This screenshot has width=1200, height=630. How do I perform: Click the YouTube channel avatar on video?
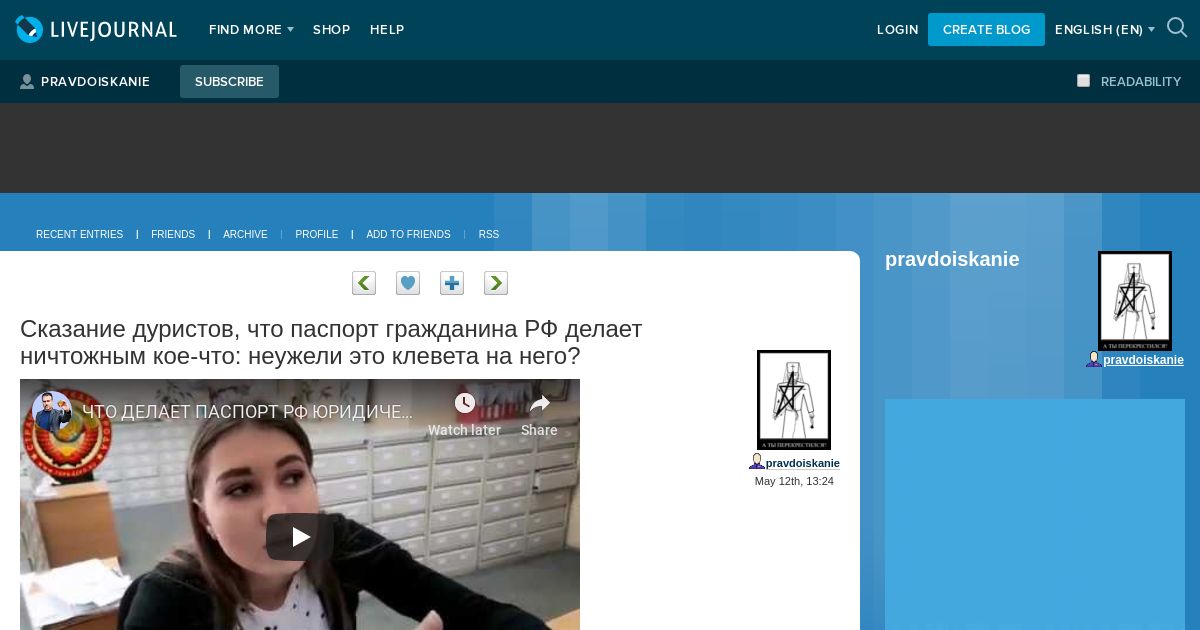click(x=51, y=411)
